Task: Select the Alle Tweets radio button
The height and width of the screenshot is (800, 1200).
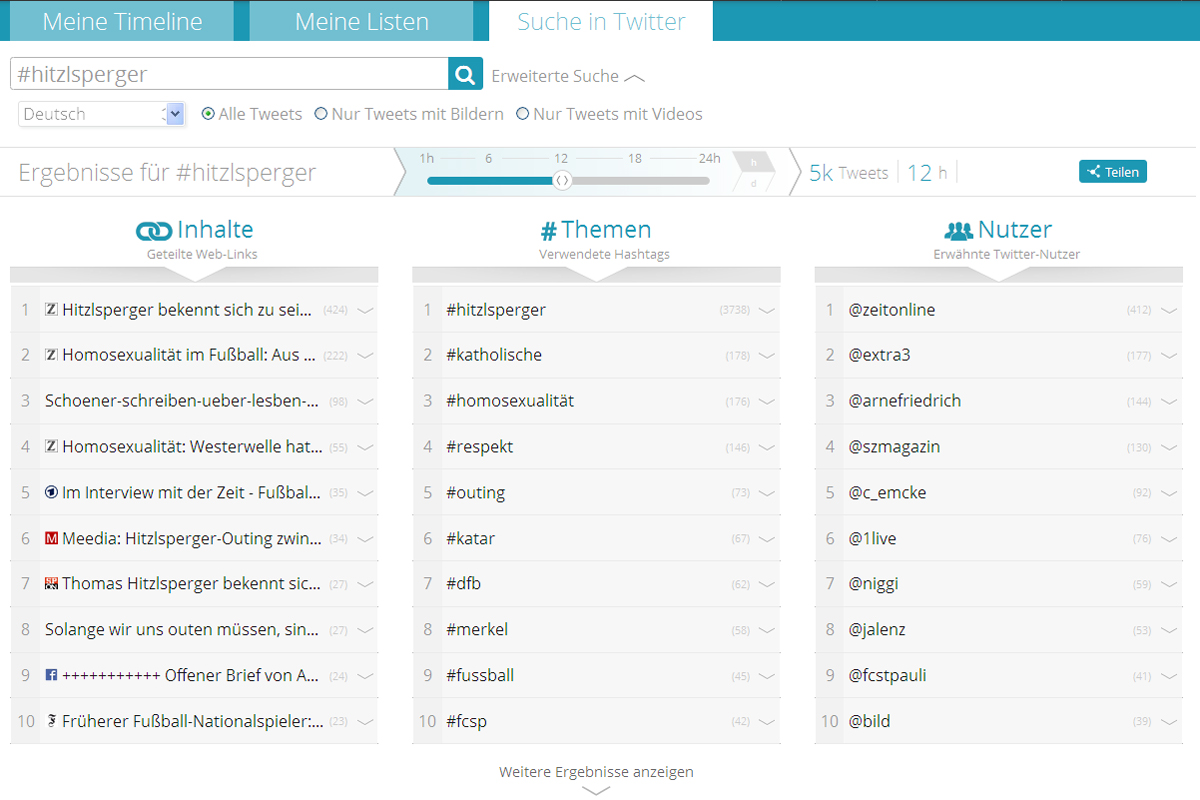Action: tap(208, 114)
